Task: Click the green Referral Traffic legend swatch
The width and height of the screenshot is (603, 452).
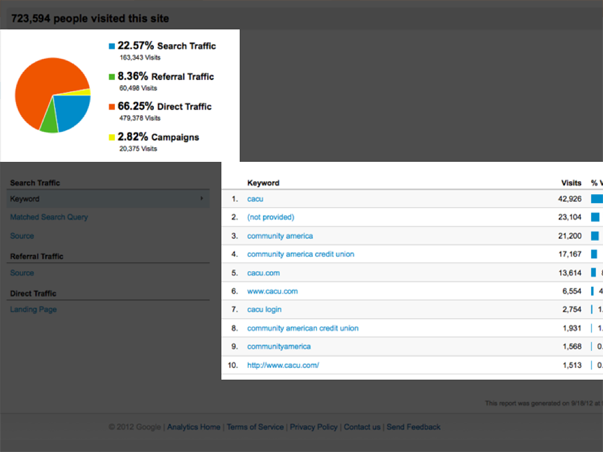Action: point(112,77)
